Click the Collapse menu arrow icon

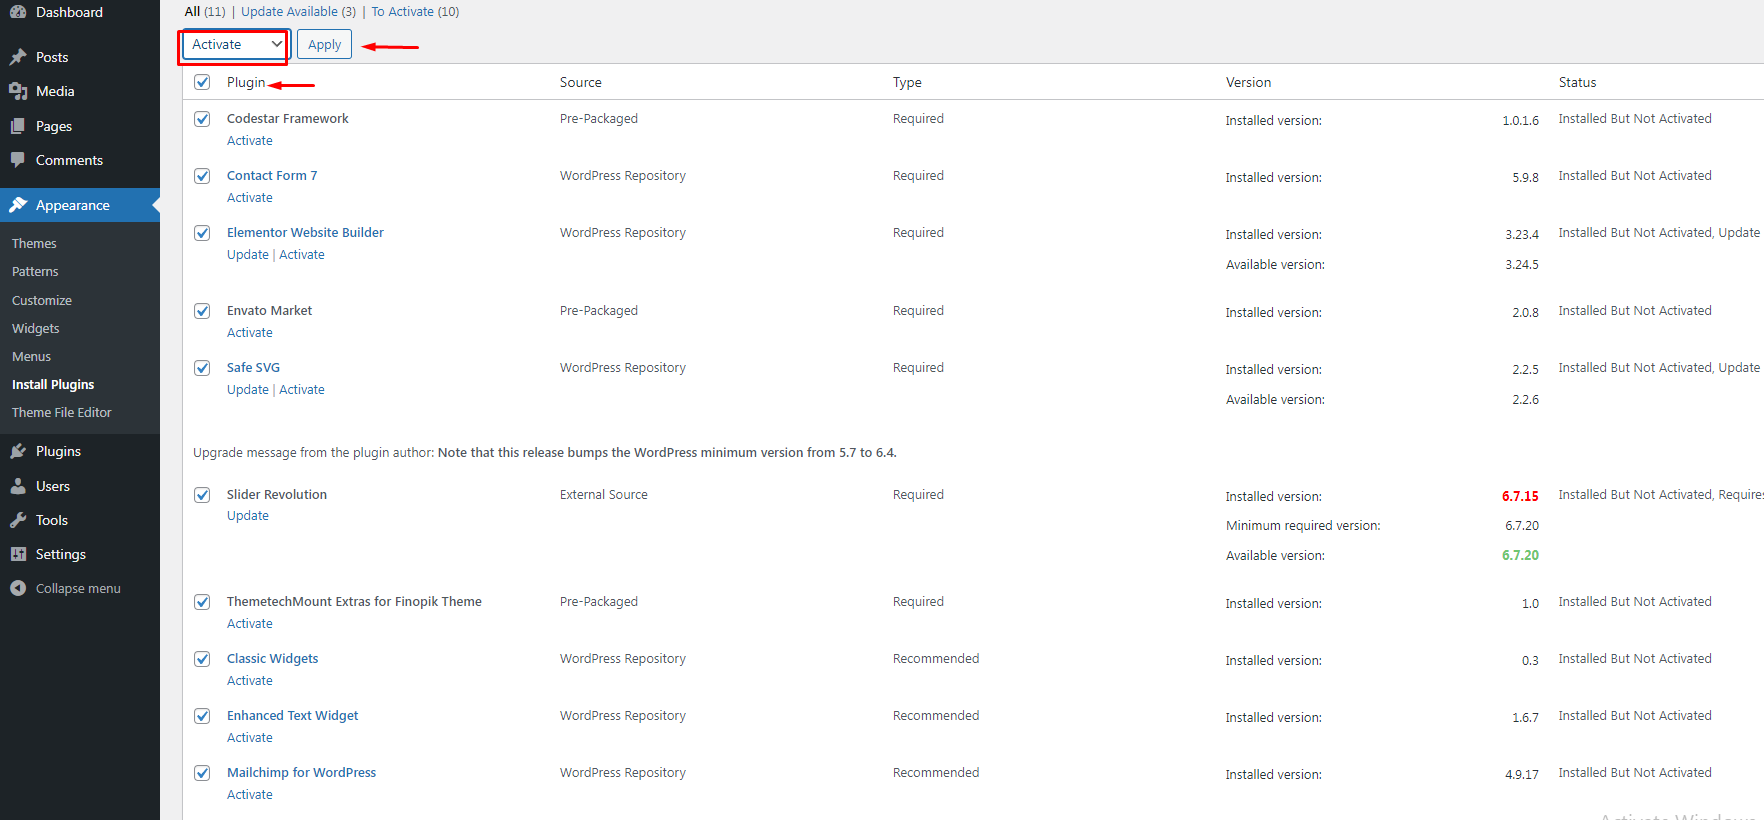[18, 588]
